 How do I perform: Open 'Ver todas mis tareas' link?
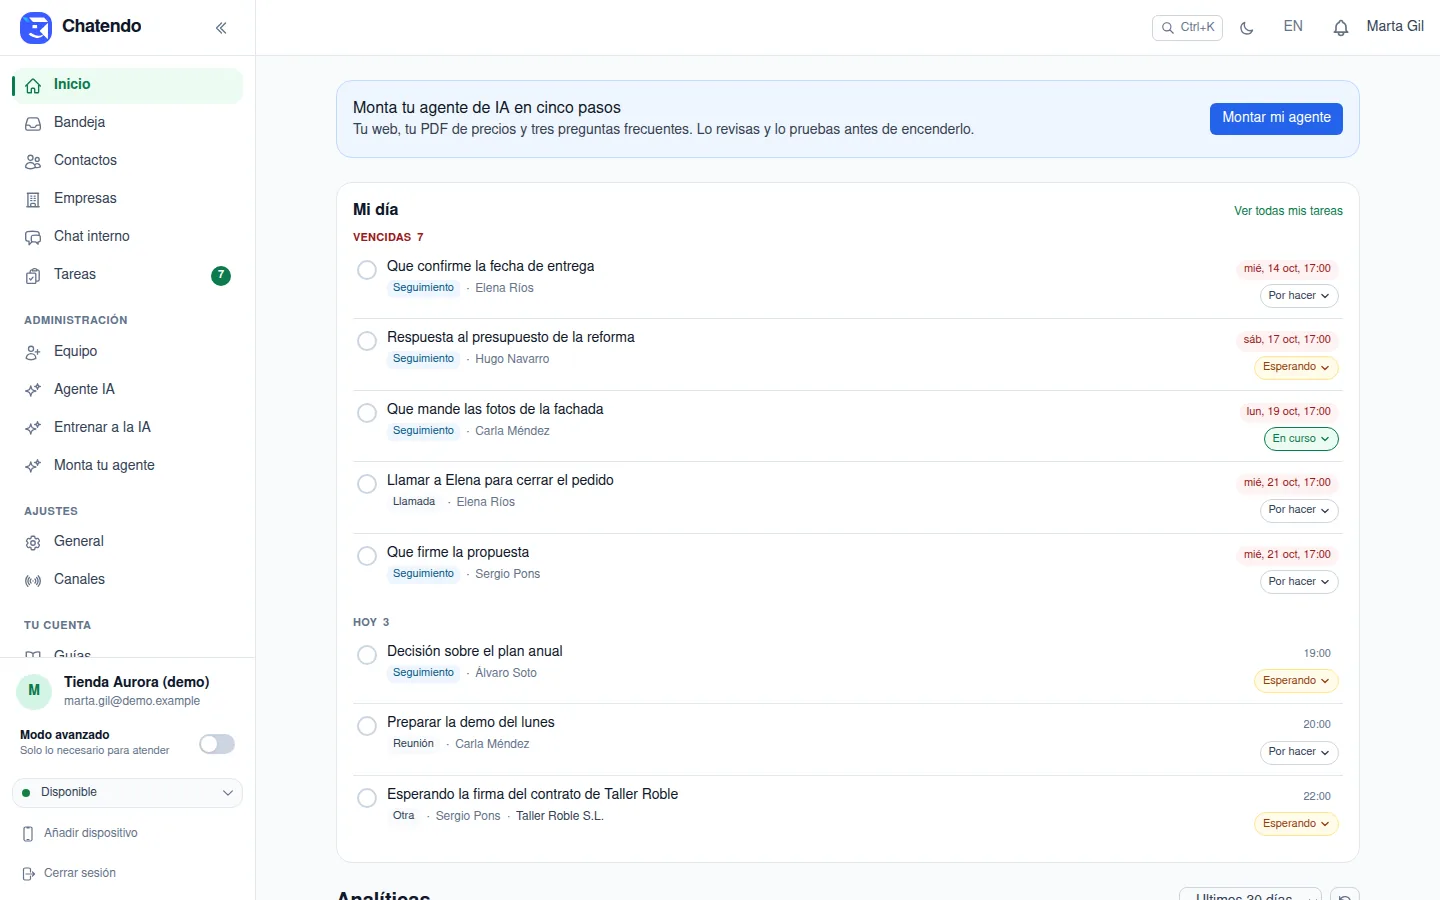point(1288,211)
